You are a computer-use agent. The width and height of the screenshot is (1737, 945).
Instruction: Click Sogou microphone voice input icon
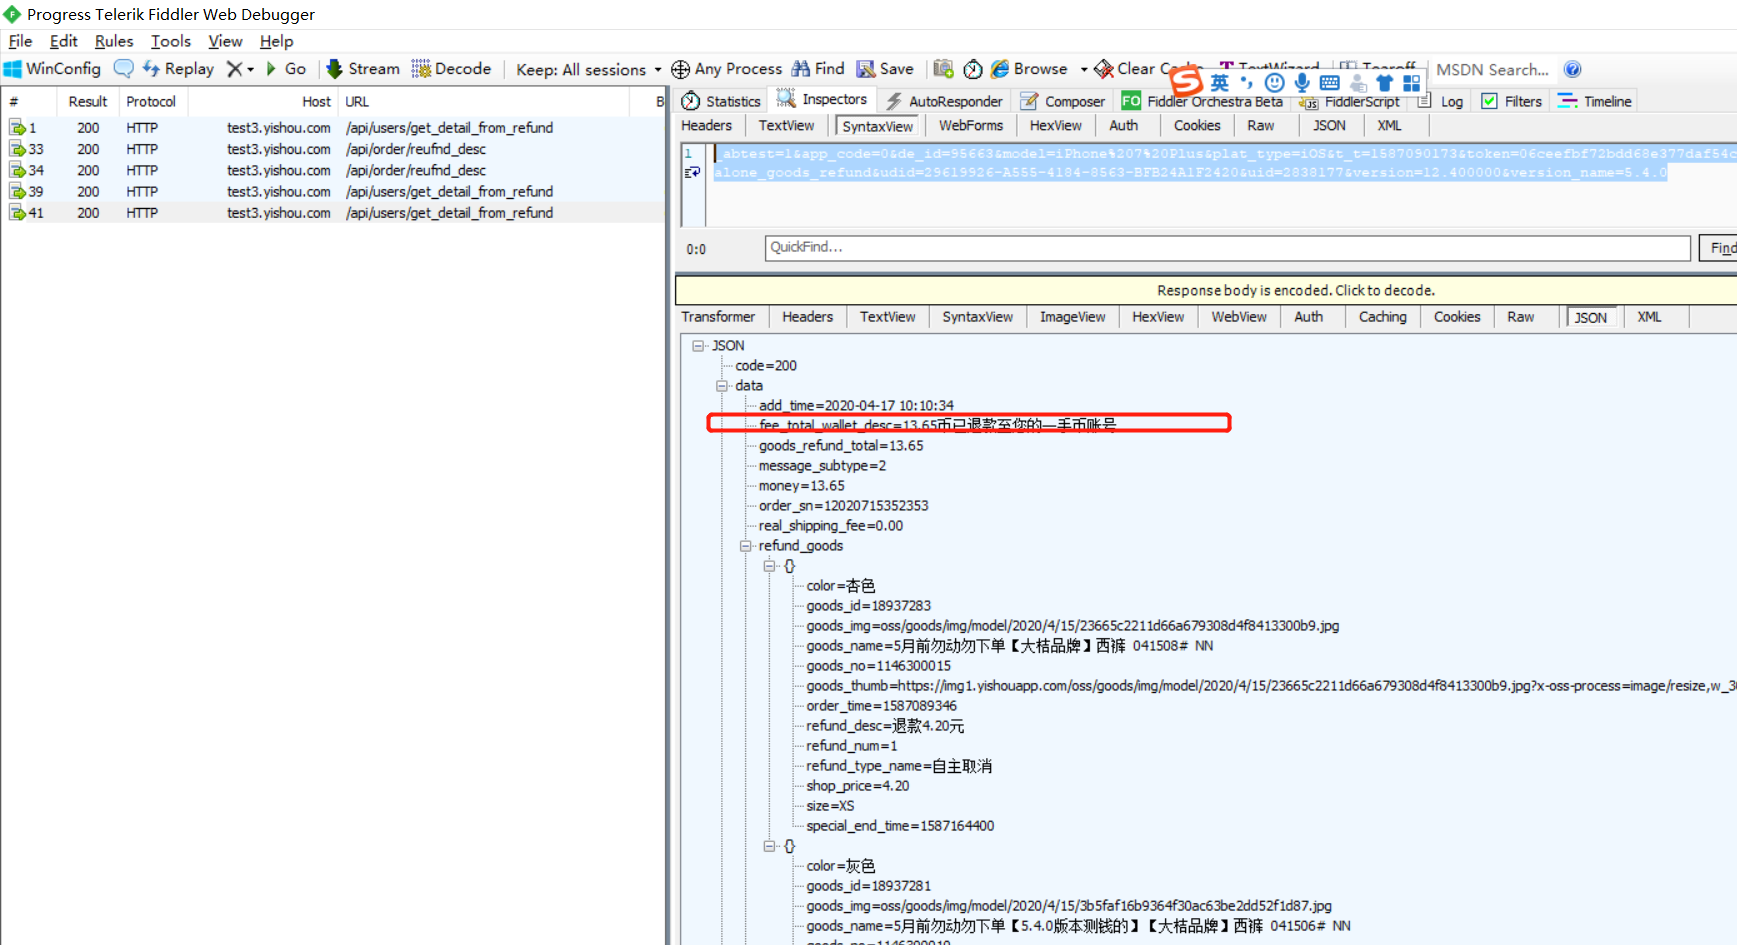tap(1302, 83)
